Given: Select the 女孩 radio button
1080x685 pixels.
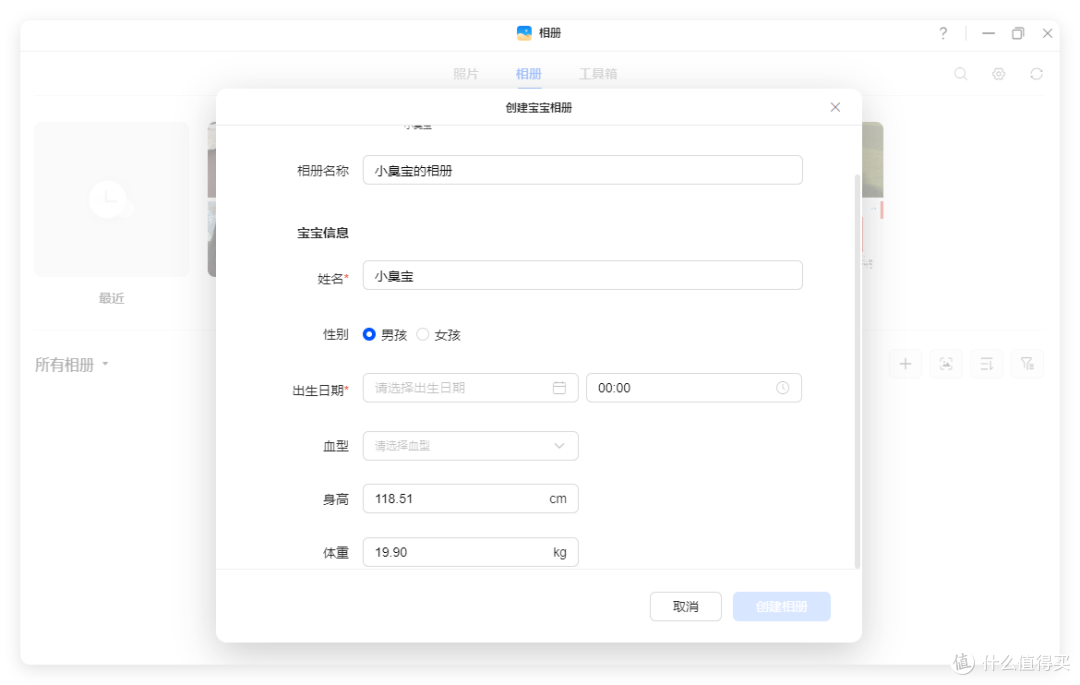Looking at the screenshot, I should tap(423, 335).
